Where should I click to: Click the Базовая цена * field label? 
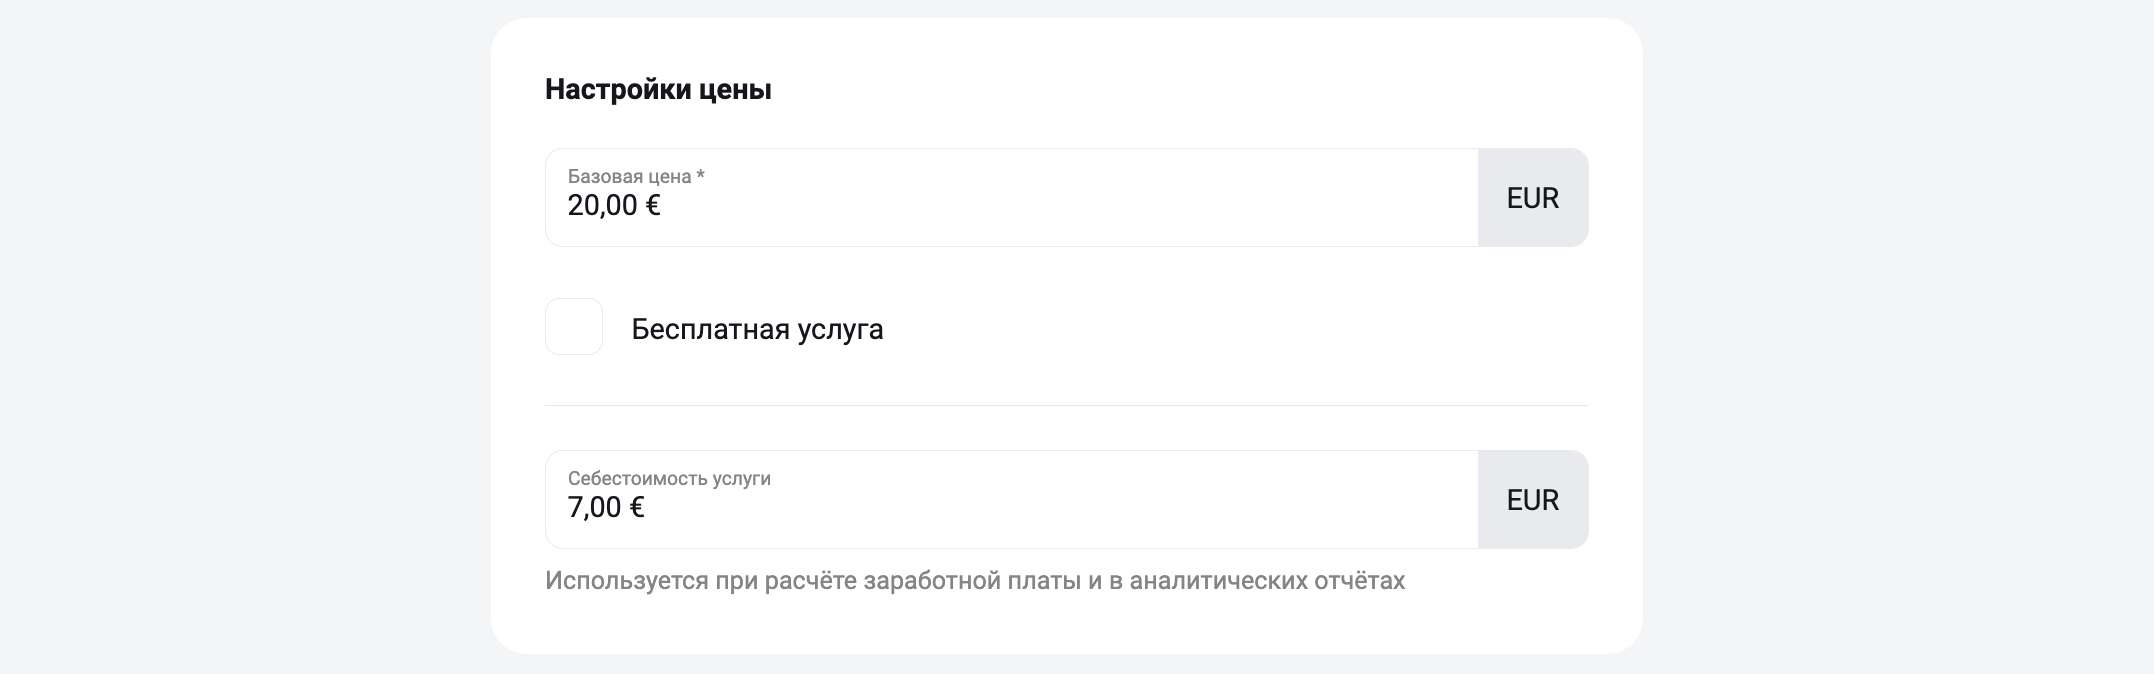tap(636, 176)
